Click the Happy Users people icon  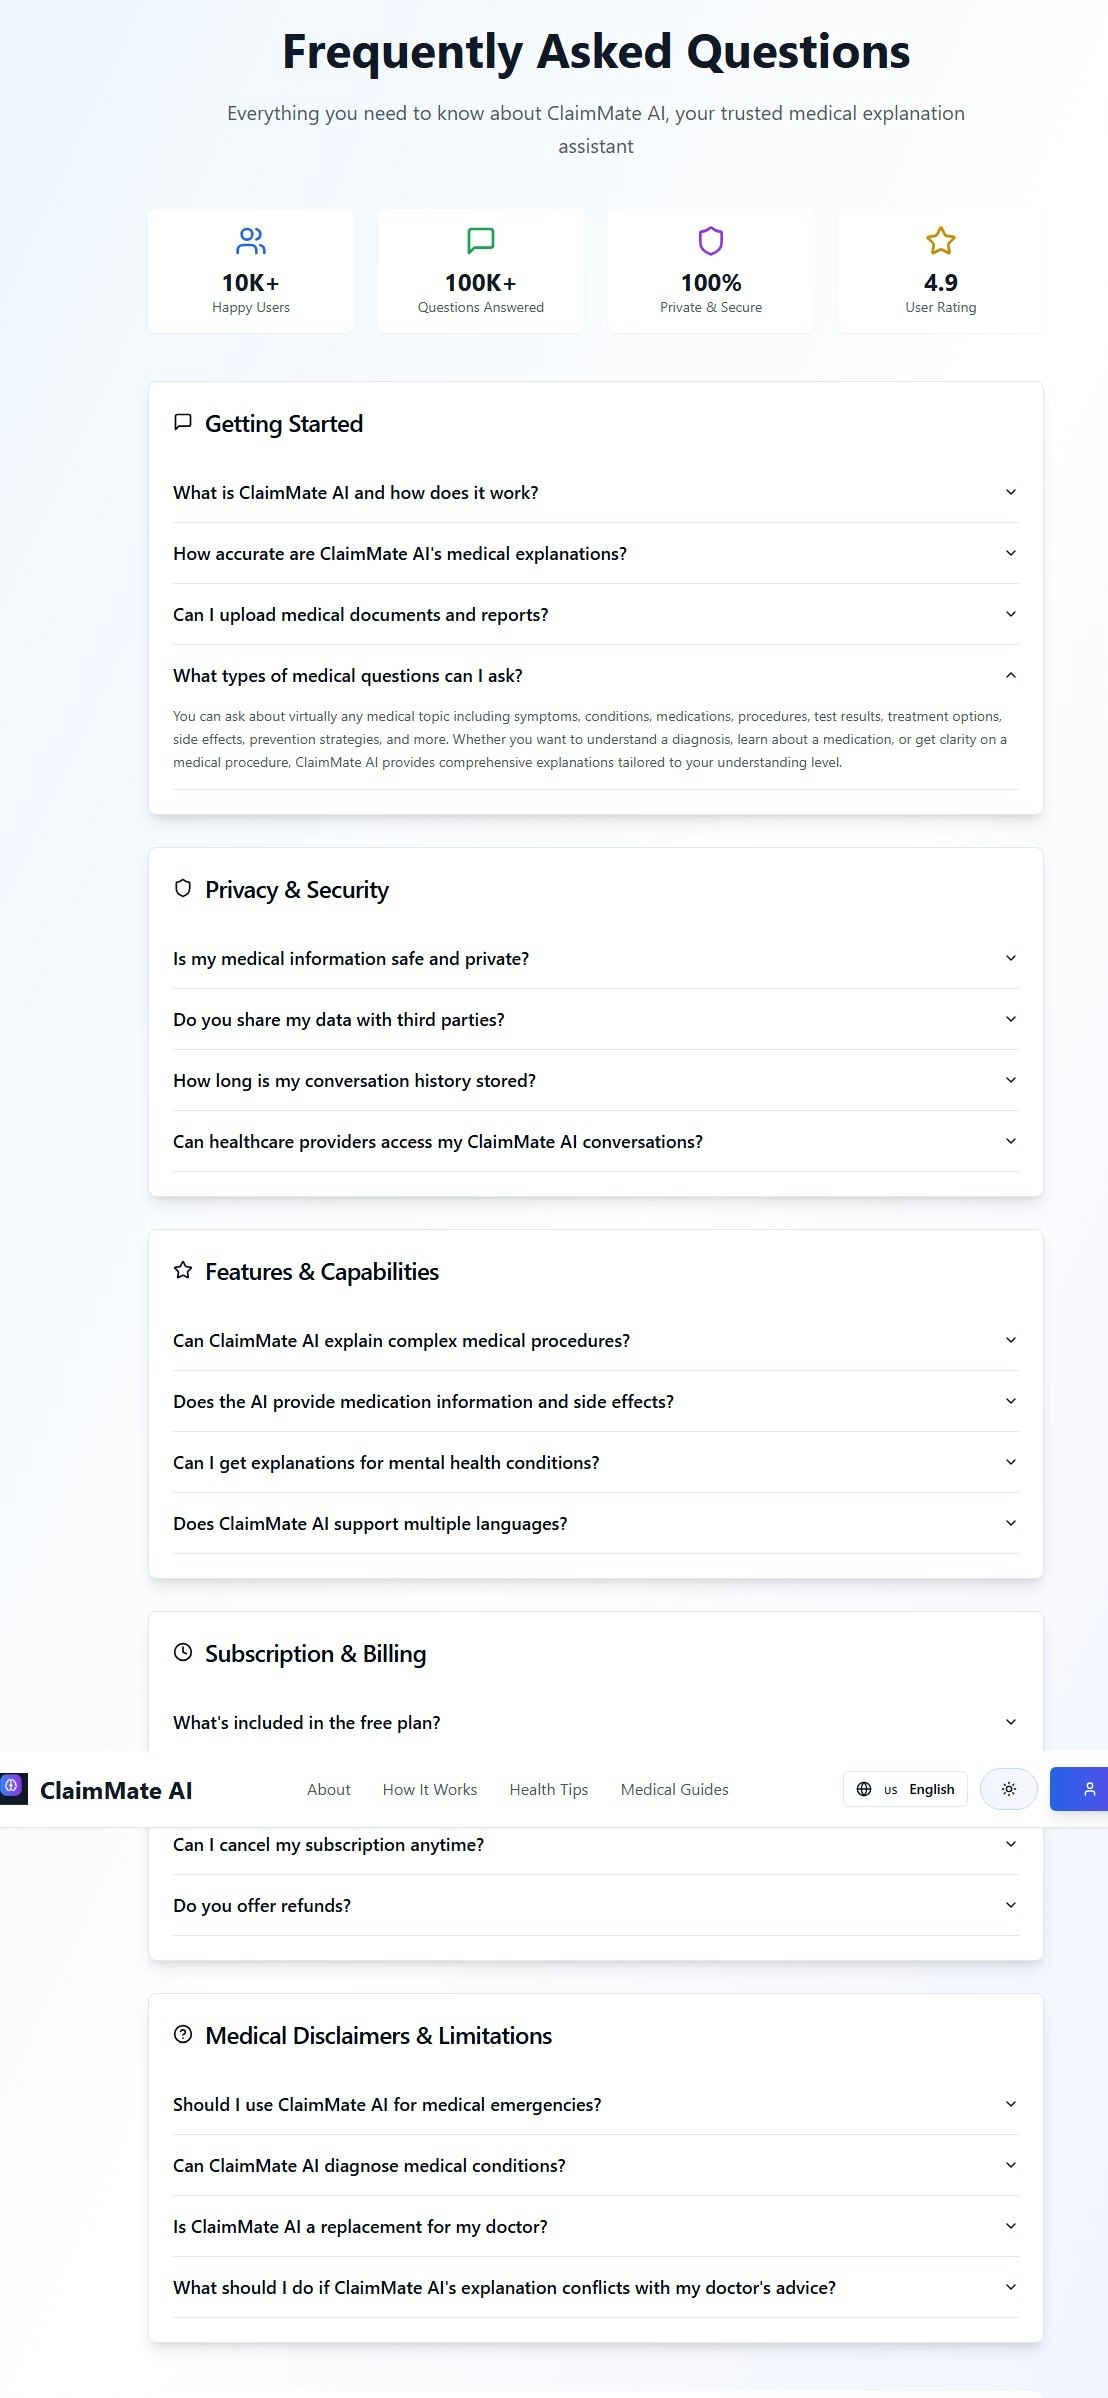click(250, 239)
